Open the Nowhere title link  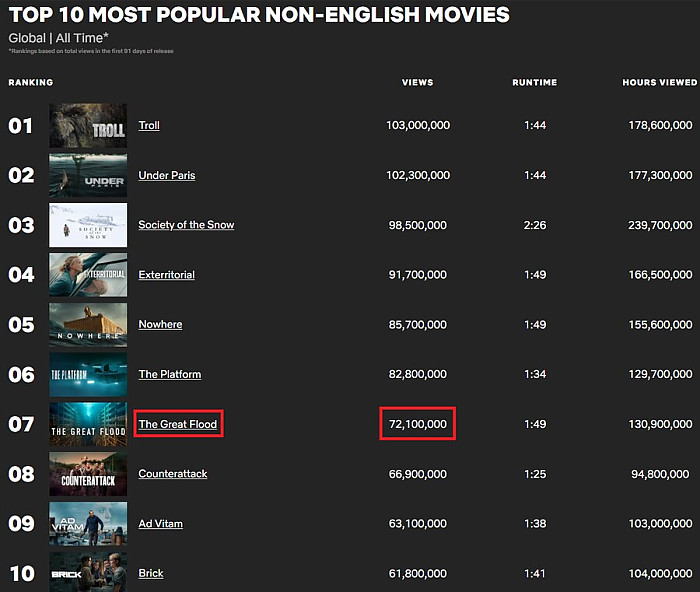point(160,324)
